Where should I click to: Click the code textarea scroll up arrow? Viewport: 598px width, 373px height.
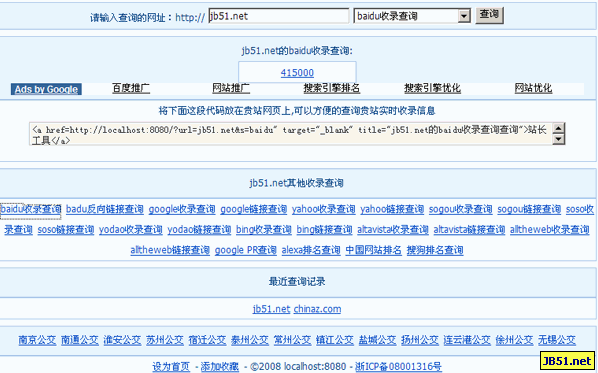[559, 128]
